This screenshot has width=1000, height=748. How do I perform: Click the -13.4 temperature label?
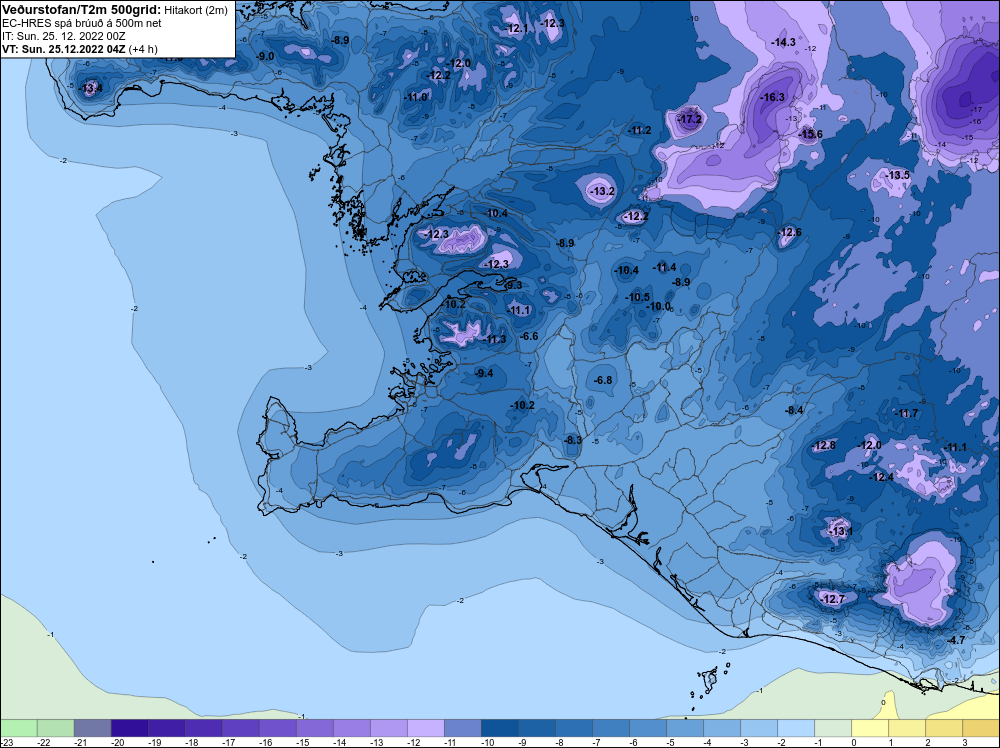click(x=90, y=87)
